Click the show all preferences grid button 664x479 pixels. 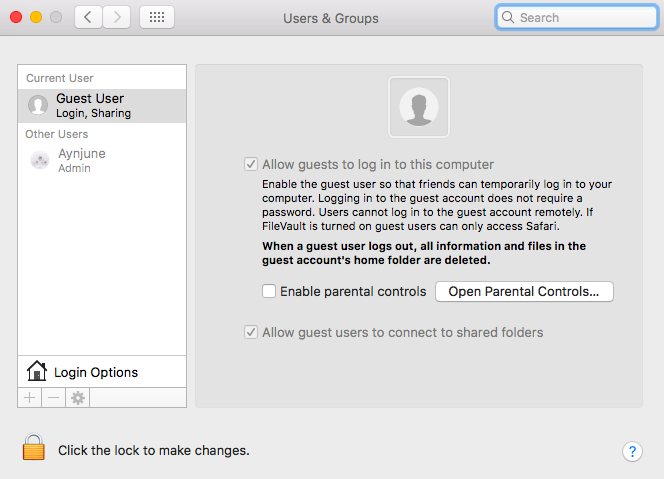[x=158, y=17]
